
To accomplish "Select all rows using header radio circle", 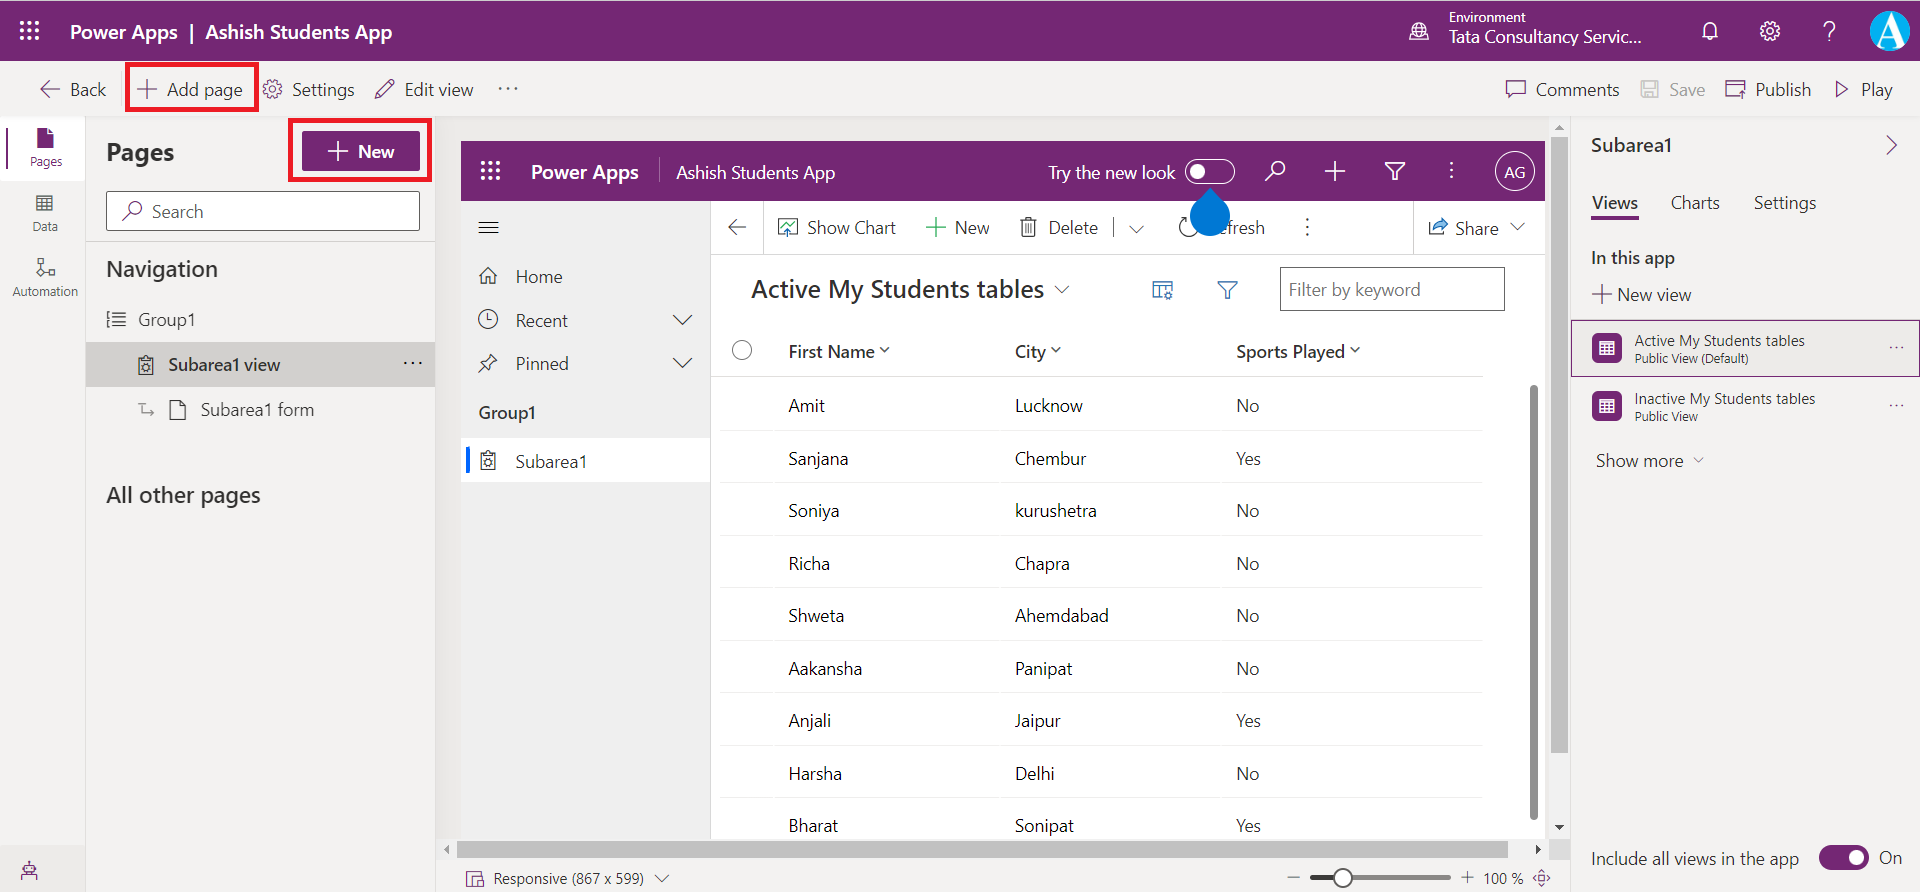I will click(742, 350).
